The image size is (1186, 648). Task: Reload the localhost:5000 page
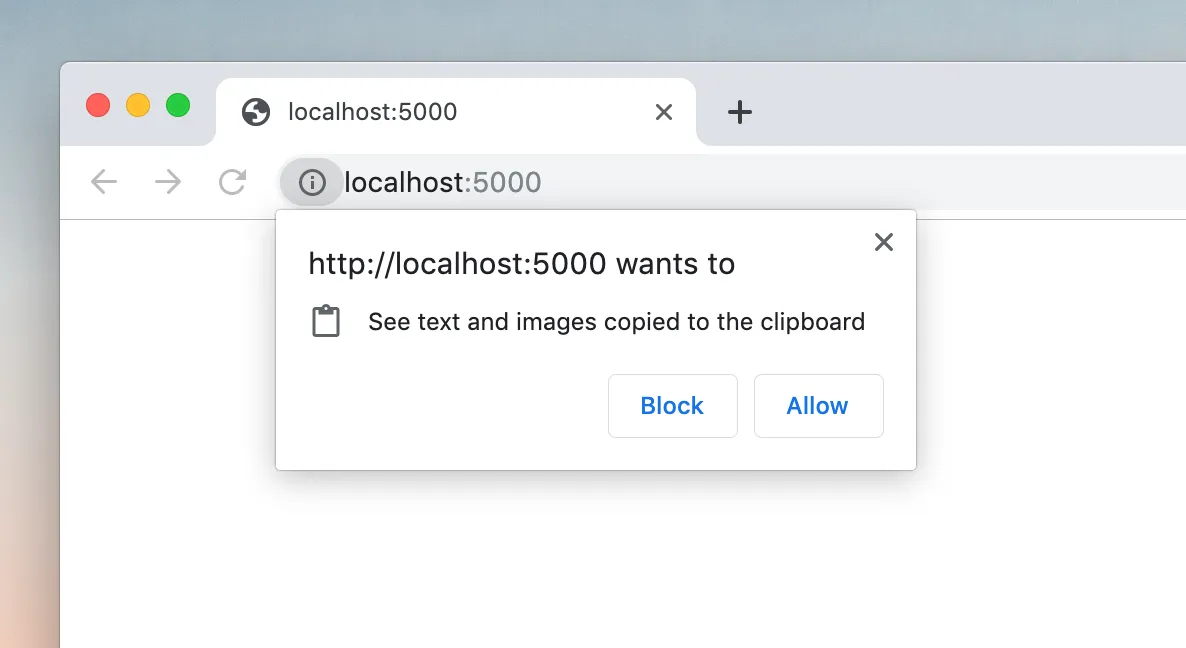(232, 182)
